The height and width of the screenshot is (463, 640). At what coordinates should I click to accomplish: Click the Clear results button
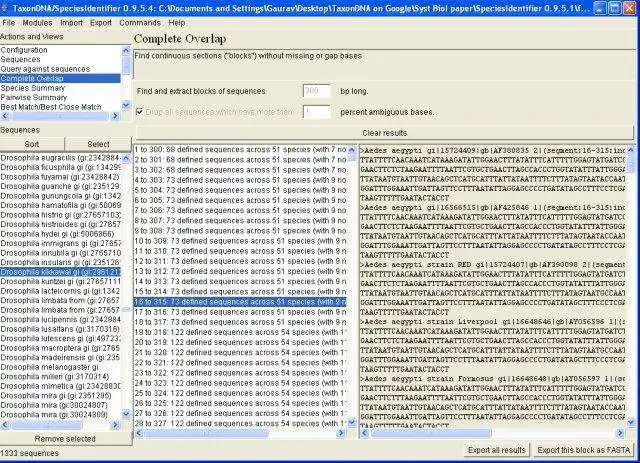click(384, 133)
